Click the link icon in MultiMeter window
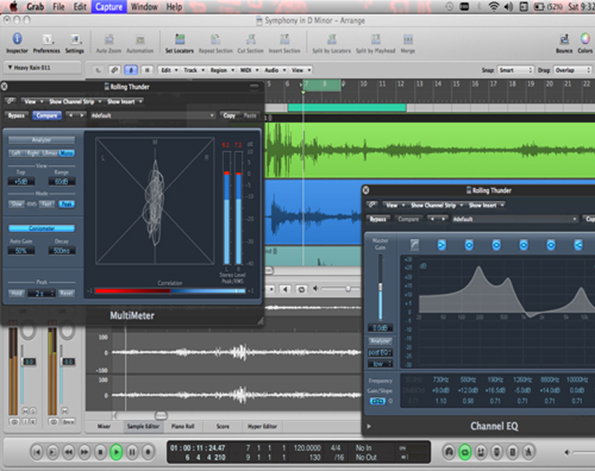 point(11,101)
